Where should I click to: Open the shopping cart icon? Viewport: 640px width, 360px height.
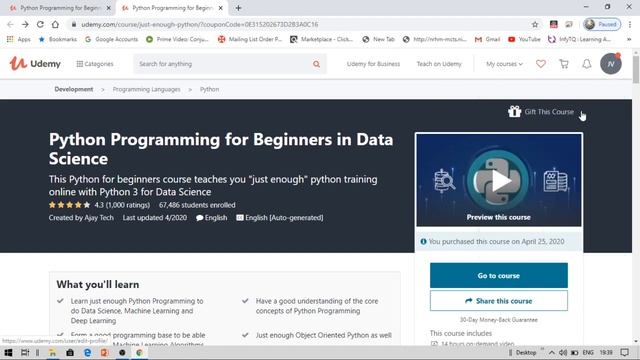click(564, 64)
